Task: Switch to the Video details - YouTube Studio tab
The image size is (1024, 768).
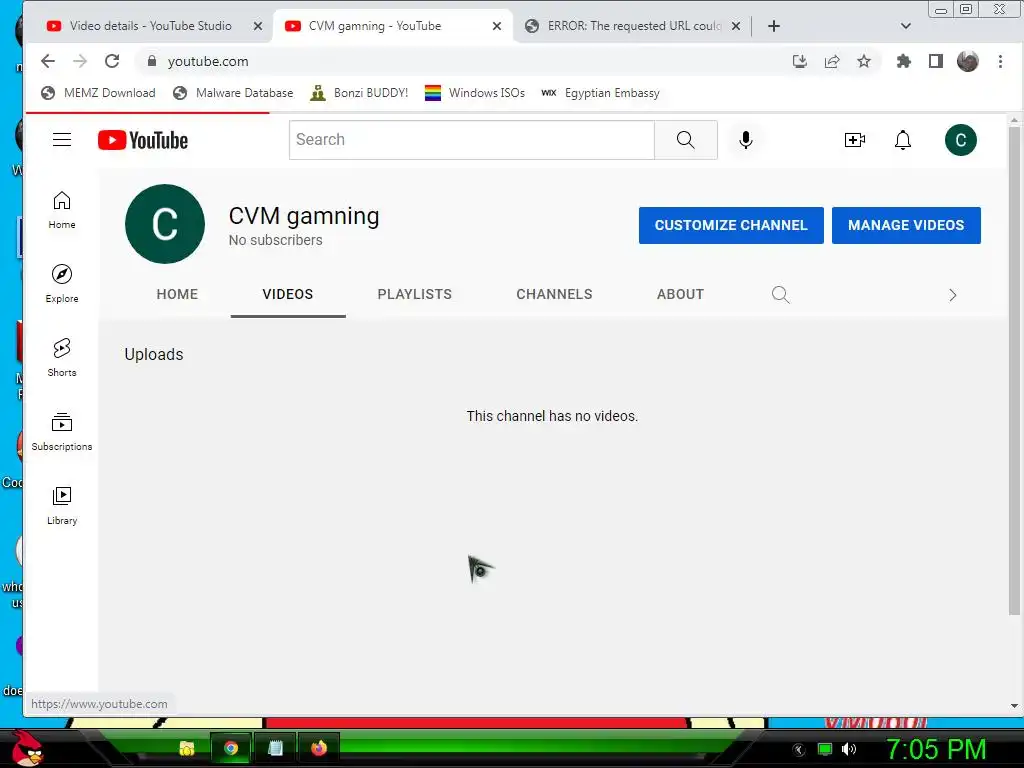Action: tap(150, 26)
